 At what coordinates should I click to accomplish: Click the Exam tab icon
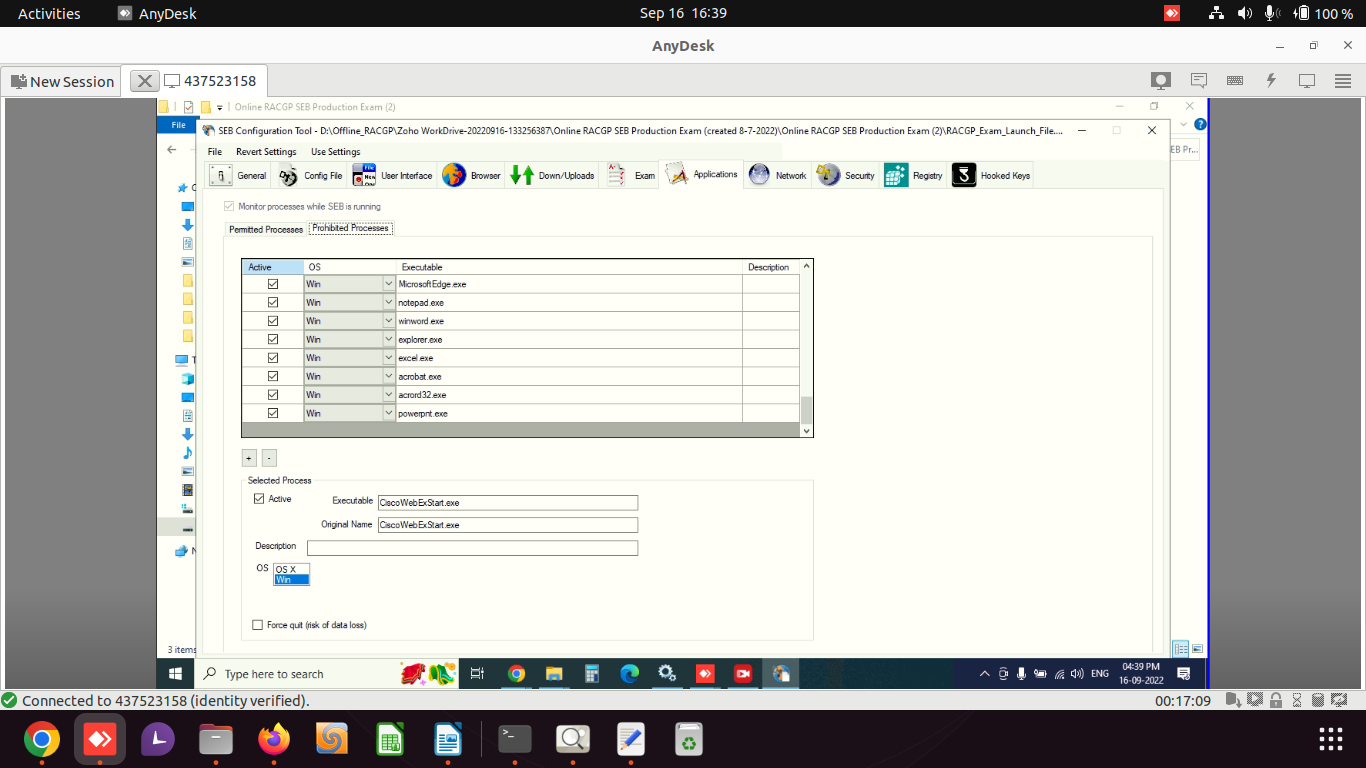point(616,175)
